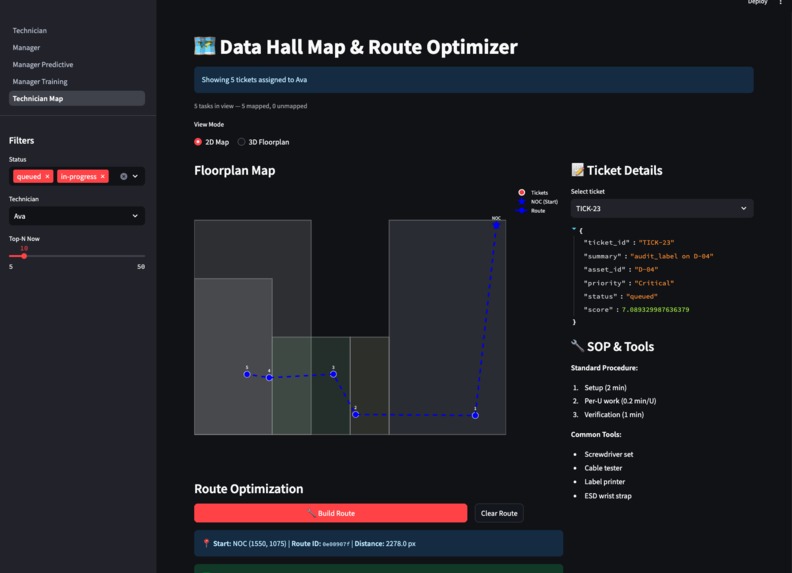792x573 pixels.
Task: Click the wrench icon beside SOP & Tools
Action: click(577, 346)
